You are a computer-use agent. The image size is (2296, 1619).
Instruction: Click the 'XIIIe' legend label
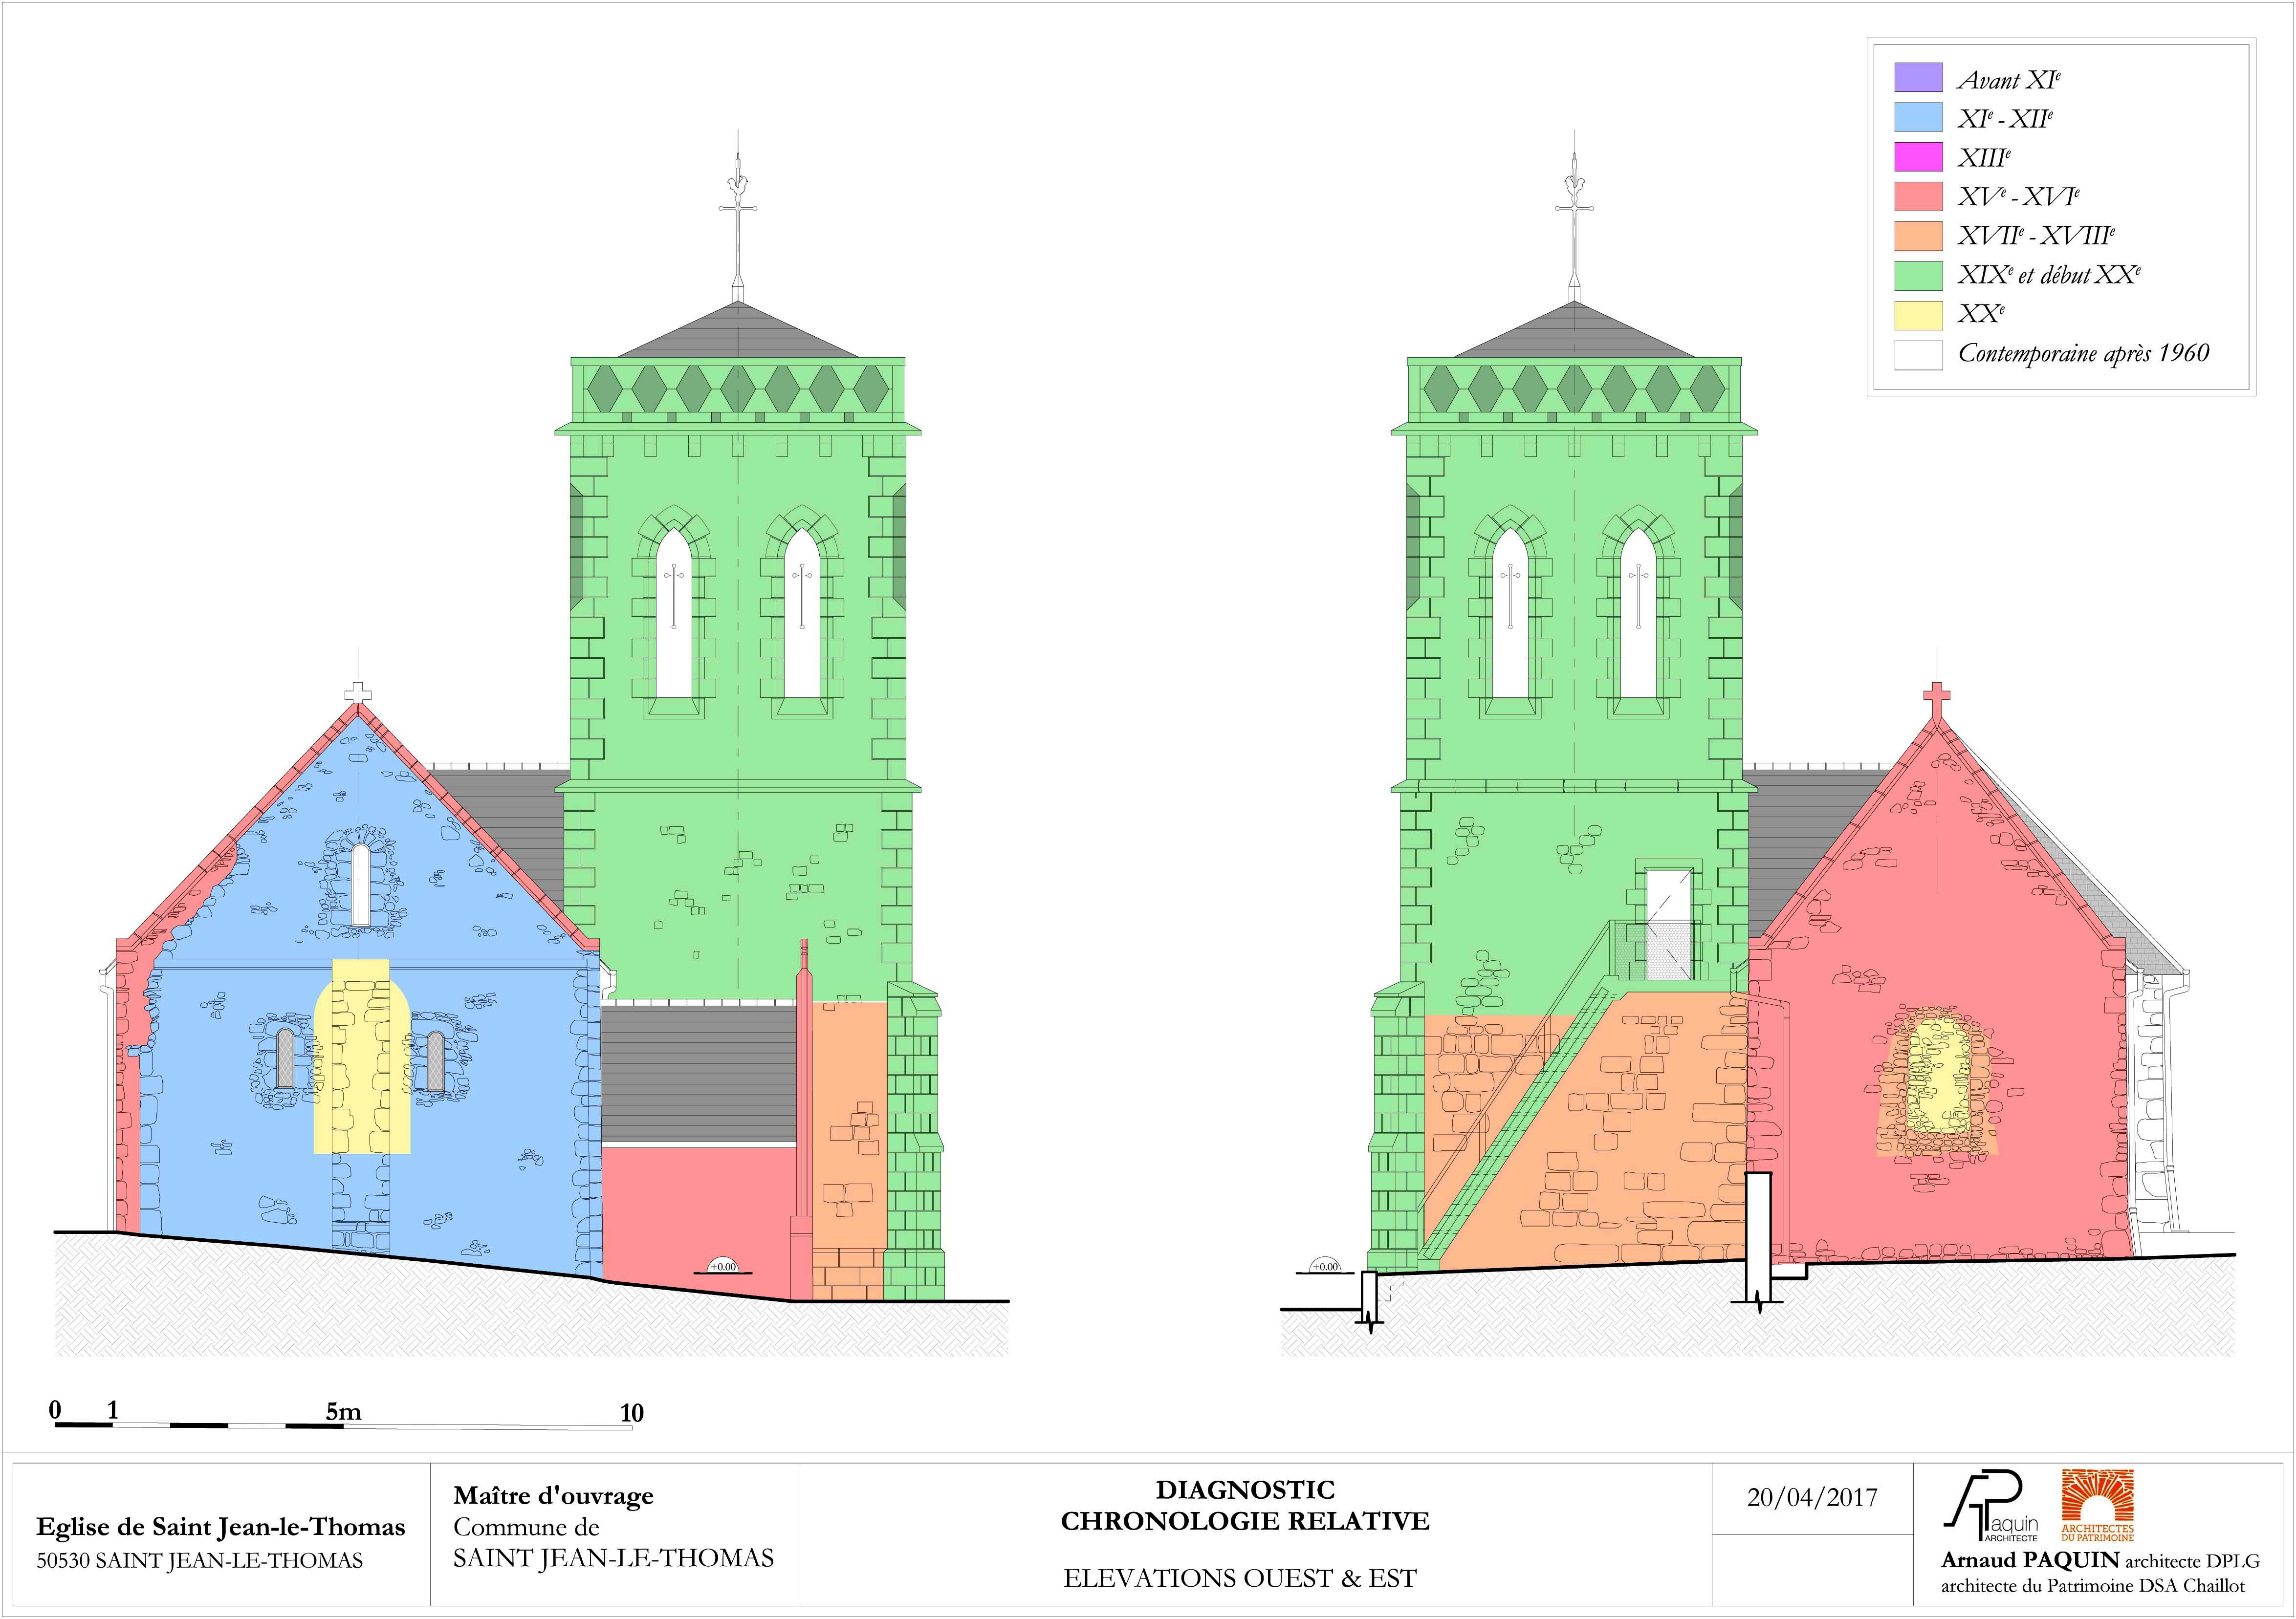coord(1984,158)
